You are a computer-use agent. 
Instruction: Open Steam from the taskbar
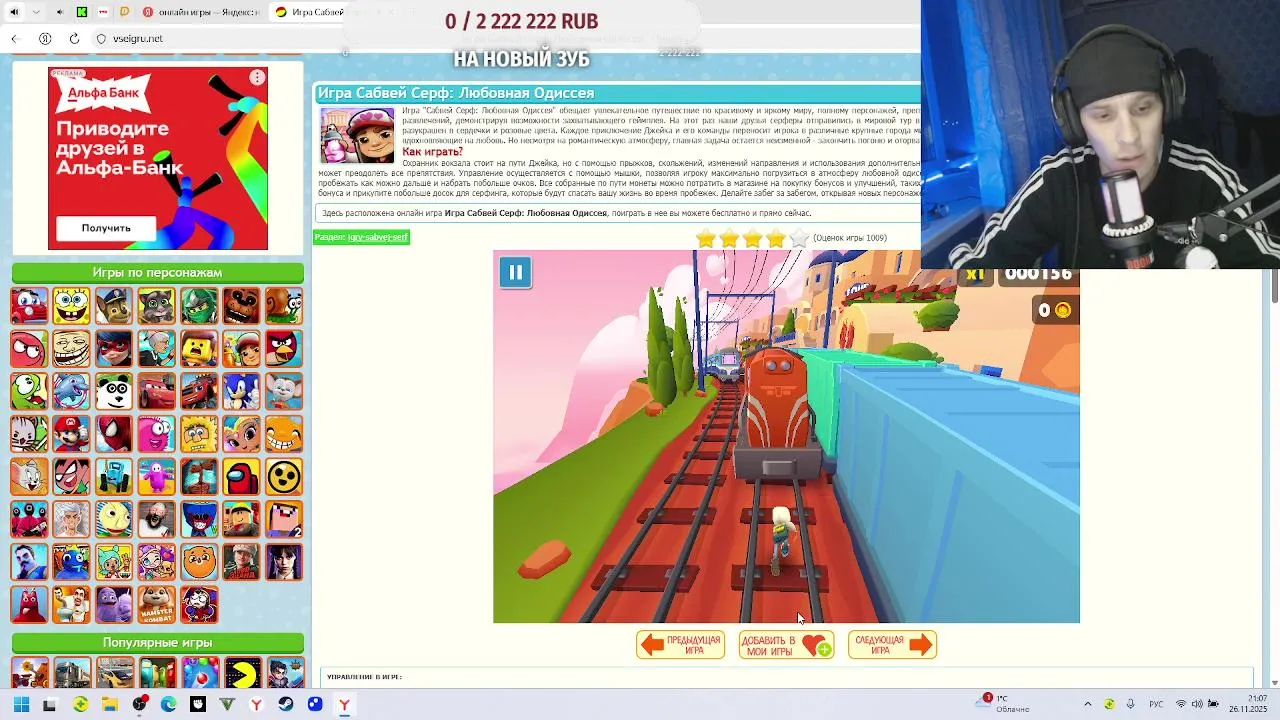click(286, 704)
